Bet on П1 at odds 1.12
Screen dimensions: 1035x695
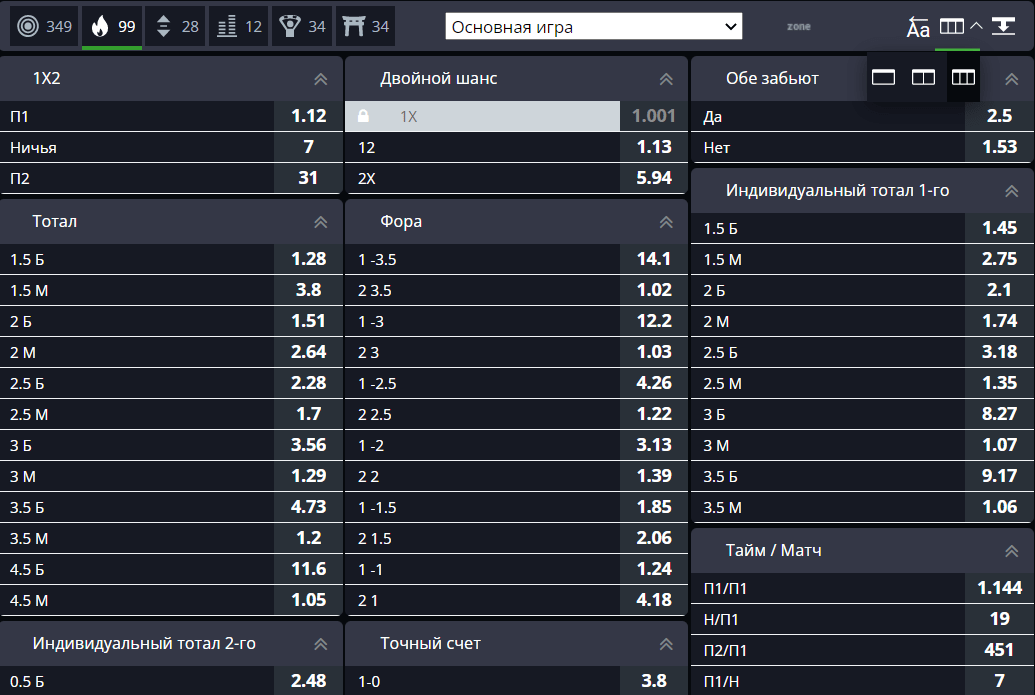[171, 116]
